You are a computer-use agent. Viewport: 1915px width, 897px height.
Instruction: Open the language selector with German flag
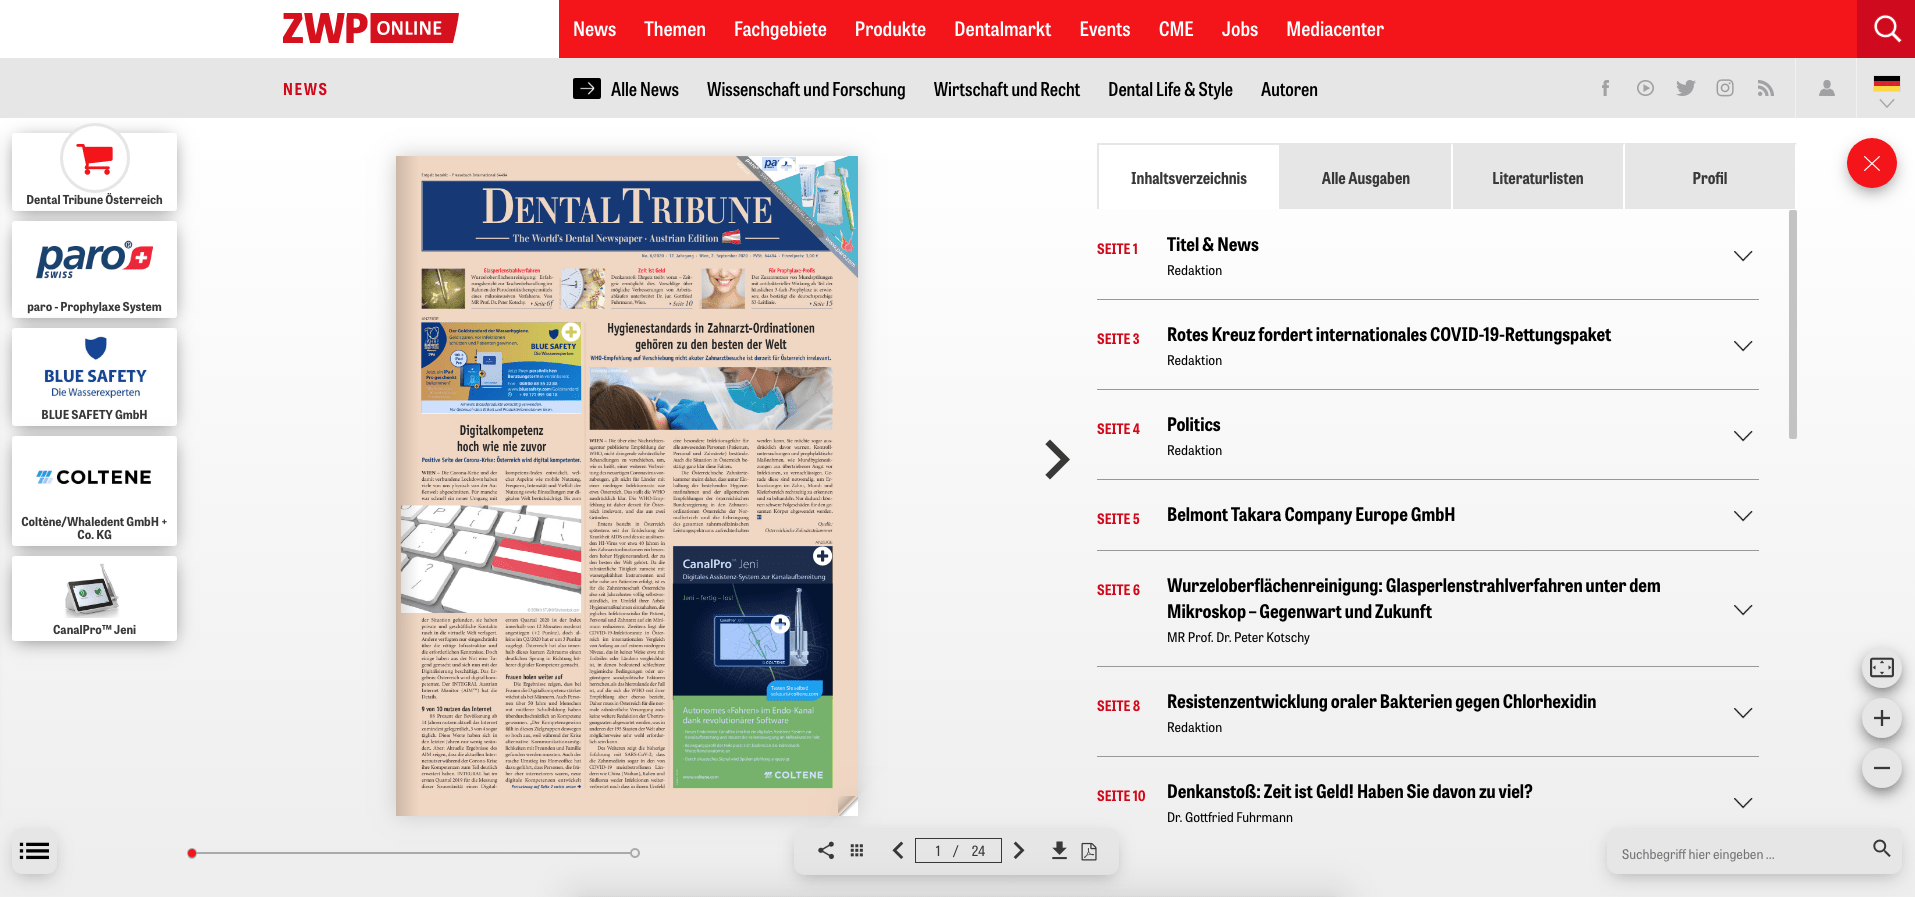point(1887,90)
